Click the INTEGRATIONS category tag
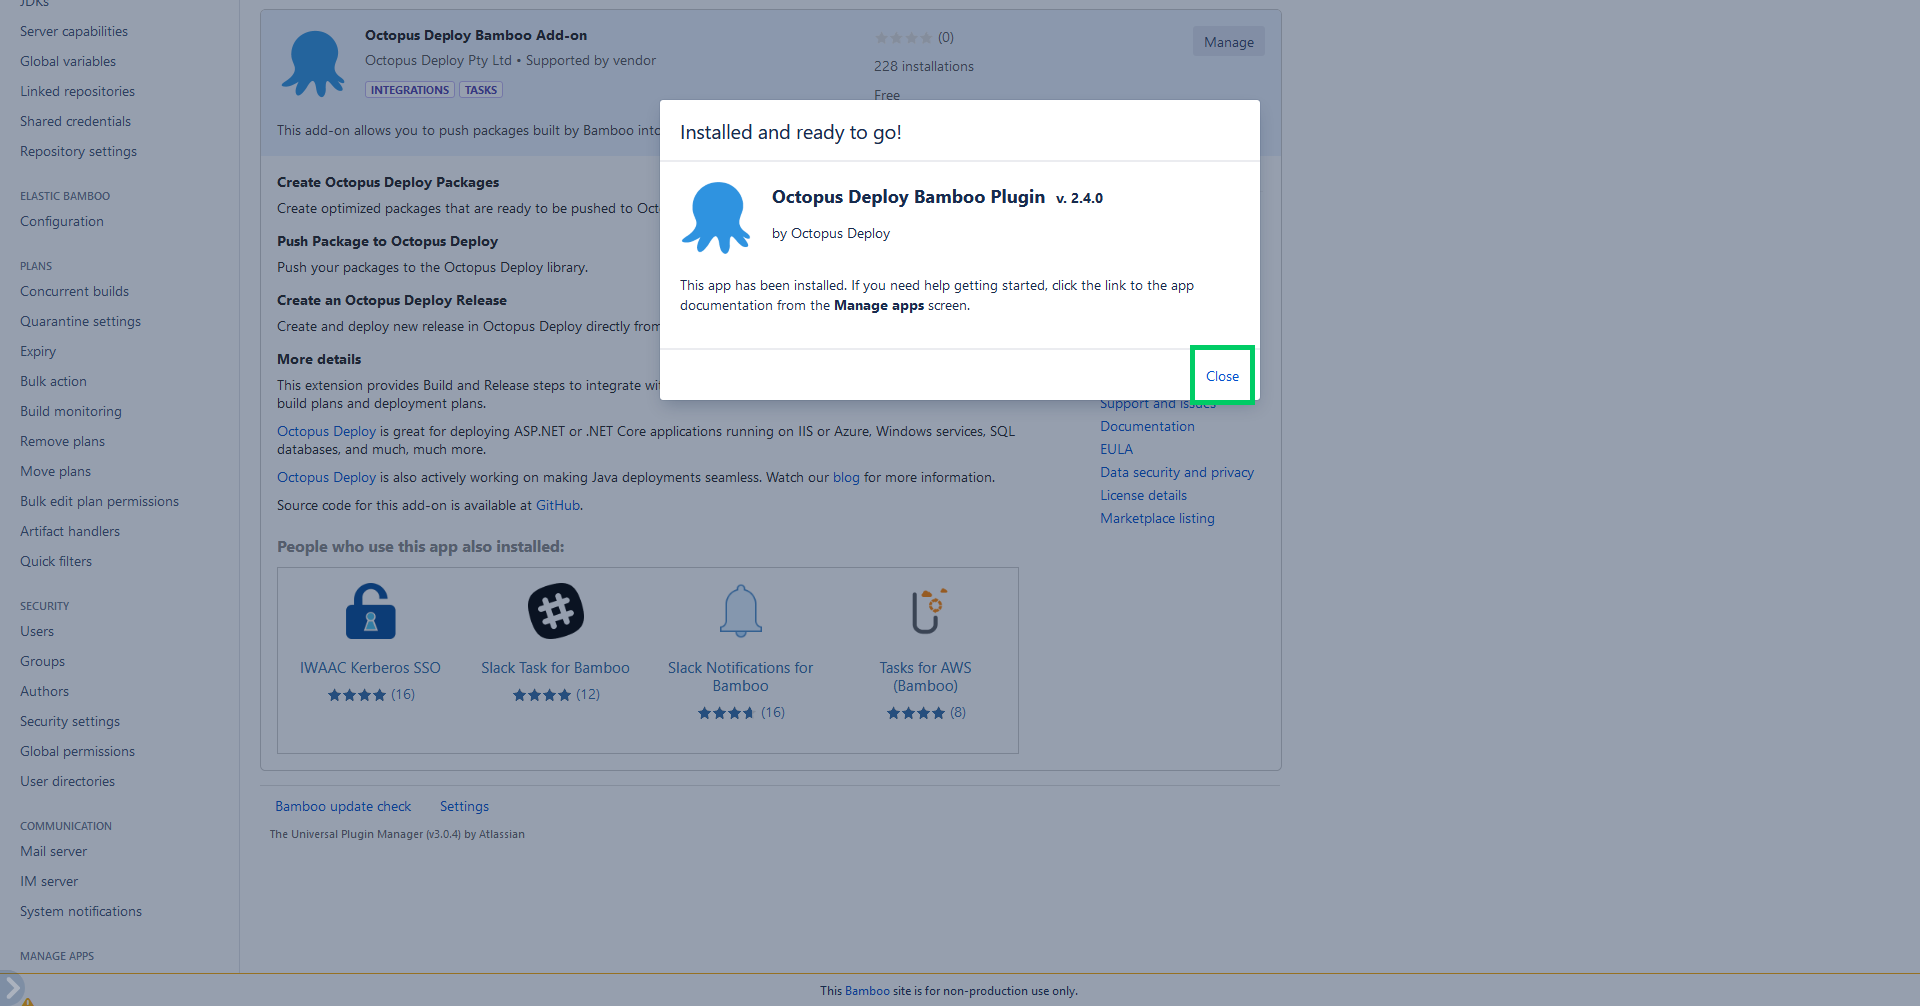The width and height of the screenshot is (1920, 1006). point(410,90)
